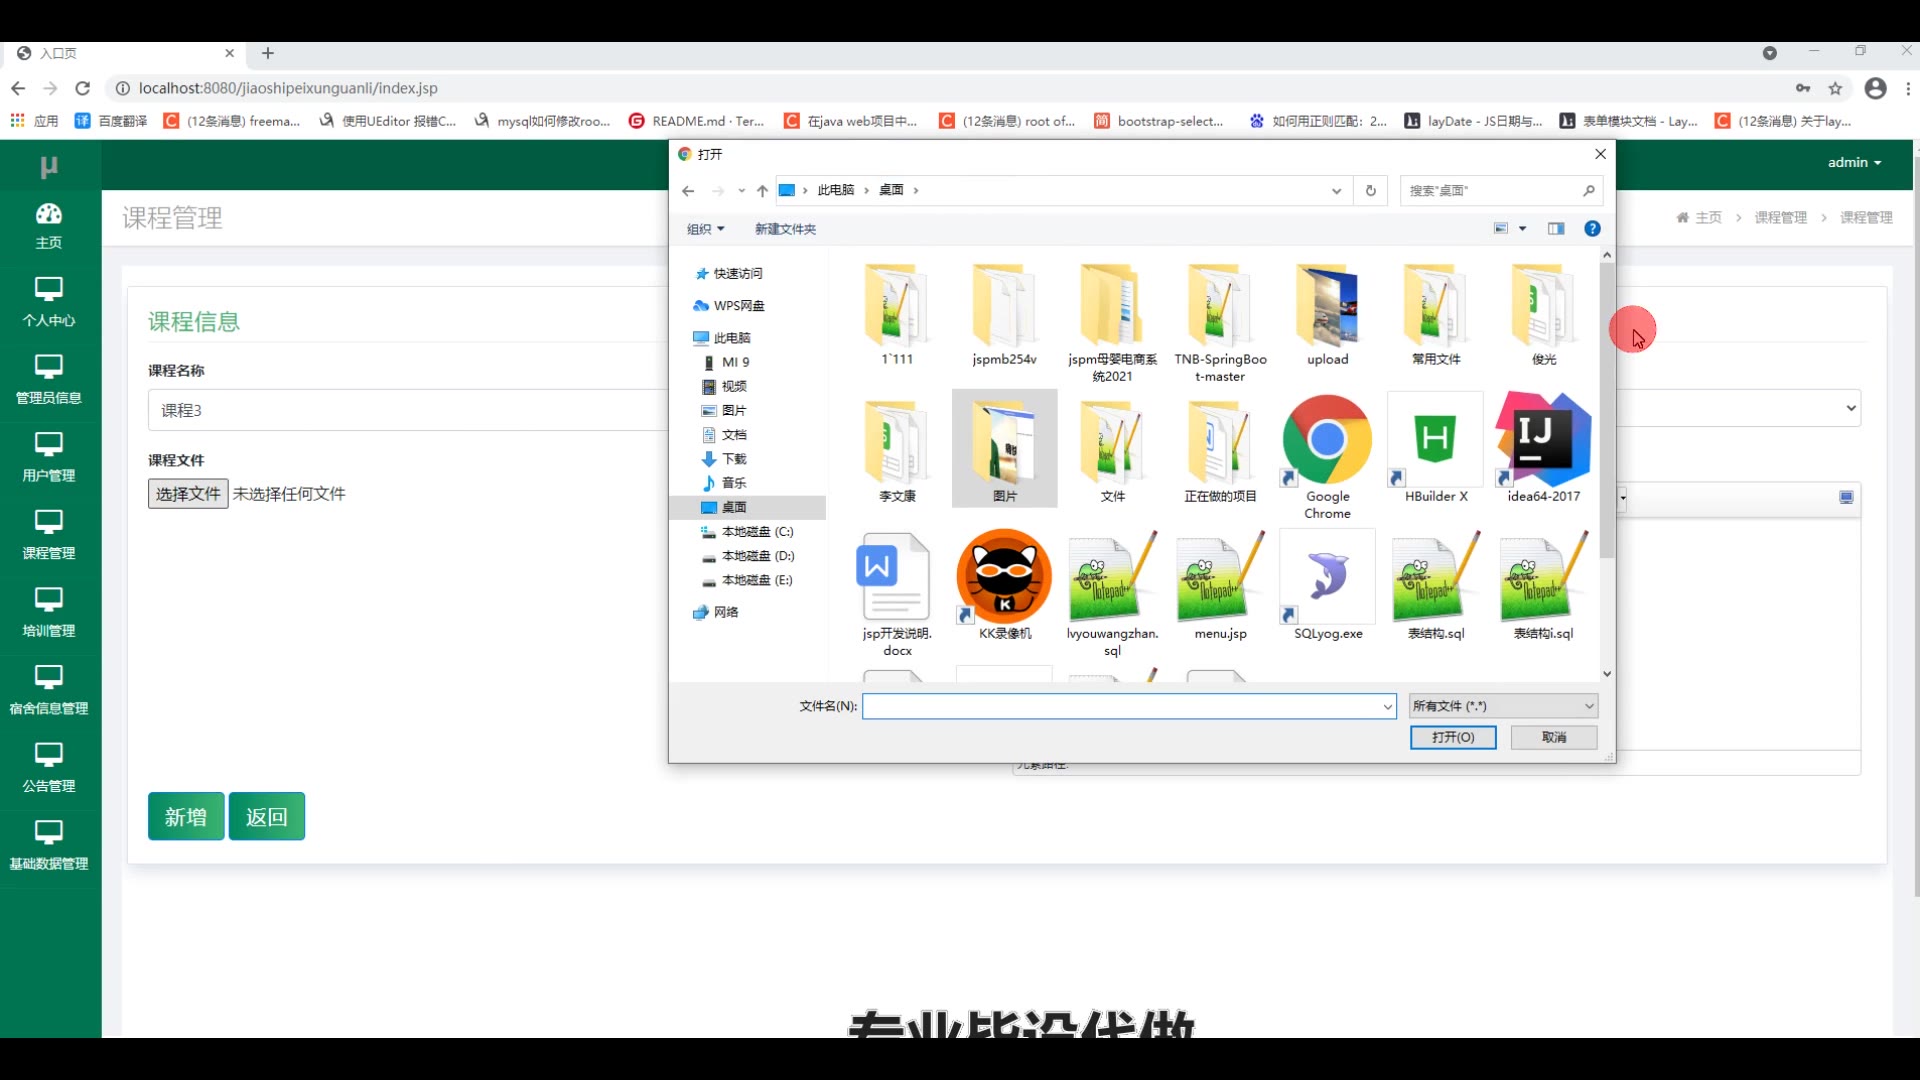Select the jsp开发说明.docx file
Screen dimensions: 1920x1080
pos(896,595)
